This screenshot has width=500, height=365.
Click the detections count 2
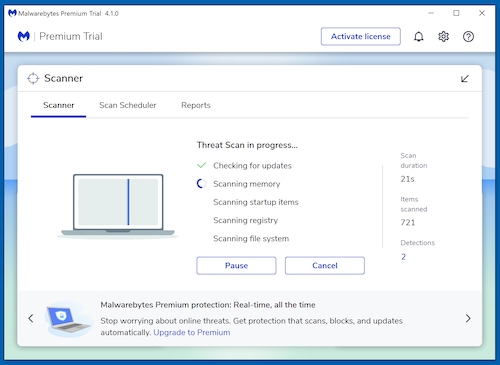pyautogui.click(x=403, y=257)
